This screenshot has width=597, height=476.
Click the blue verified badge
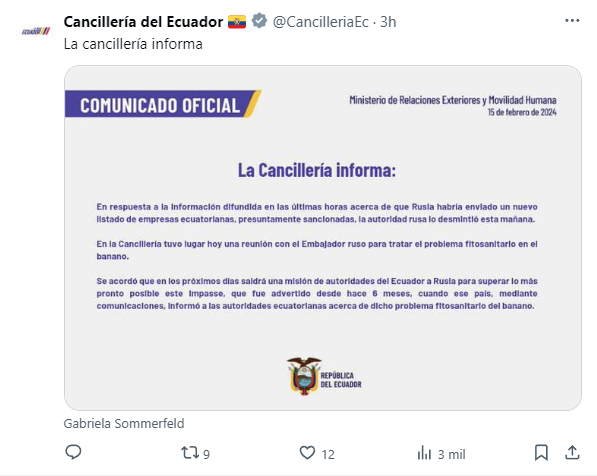pyautogui.click(x=259, y=21)
